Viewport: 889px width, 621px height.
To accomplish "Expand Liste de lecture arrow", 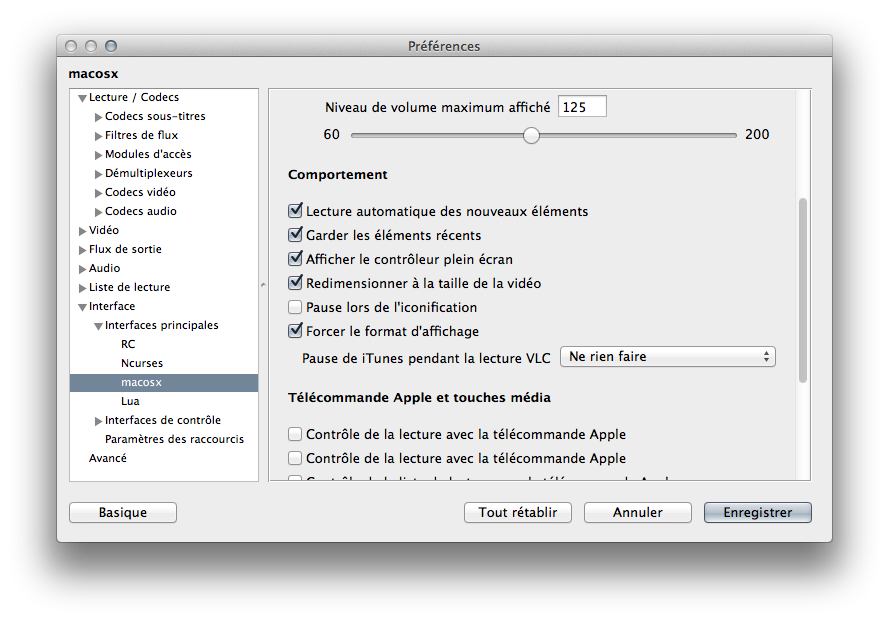I will [82, 288].
